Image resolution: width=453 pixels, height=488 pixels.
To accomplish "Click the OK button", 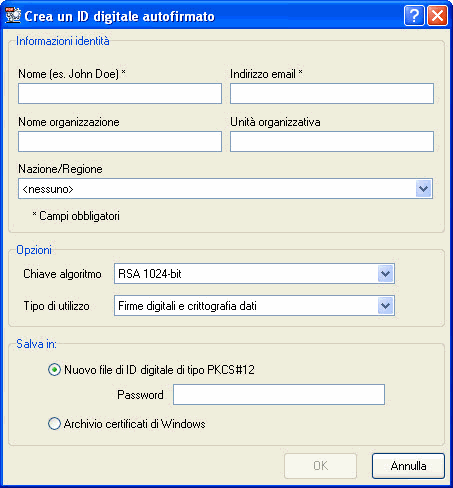I will (x=320, y=466).
